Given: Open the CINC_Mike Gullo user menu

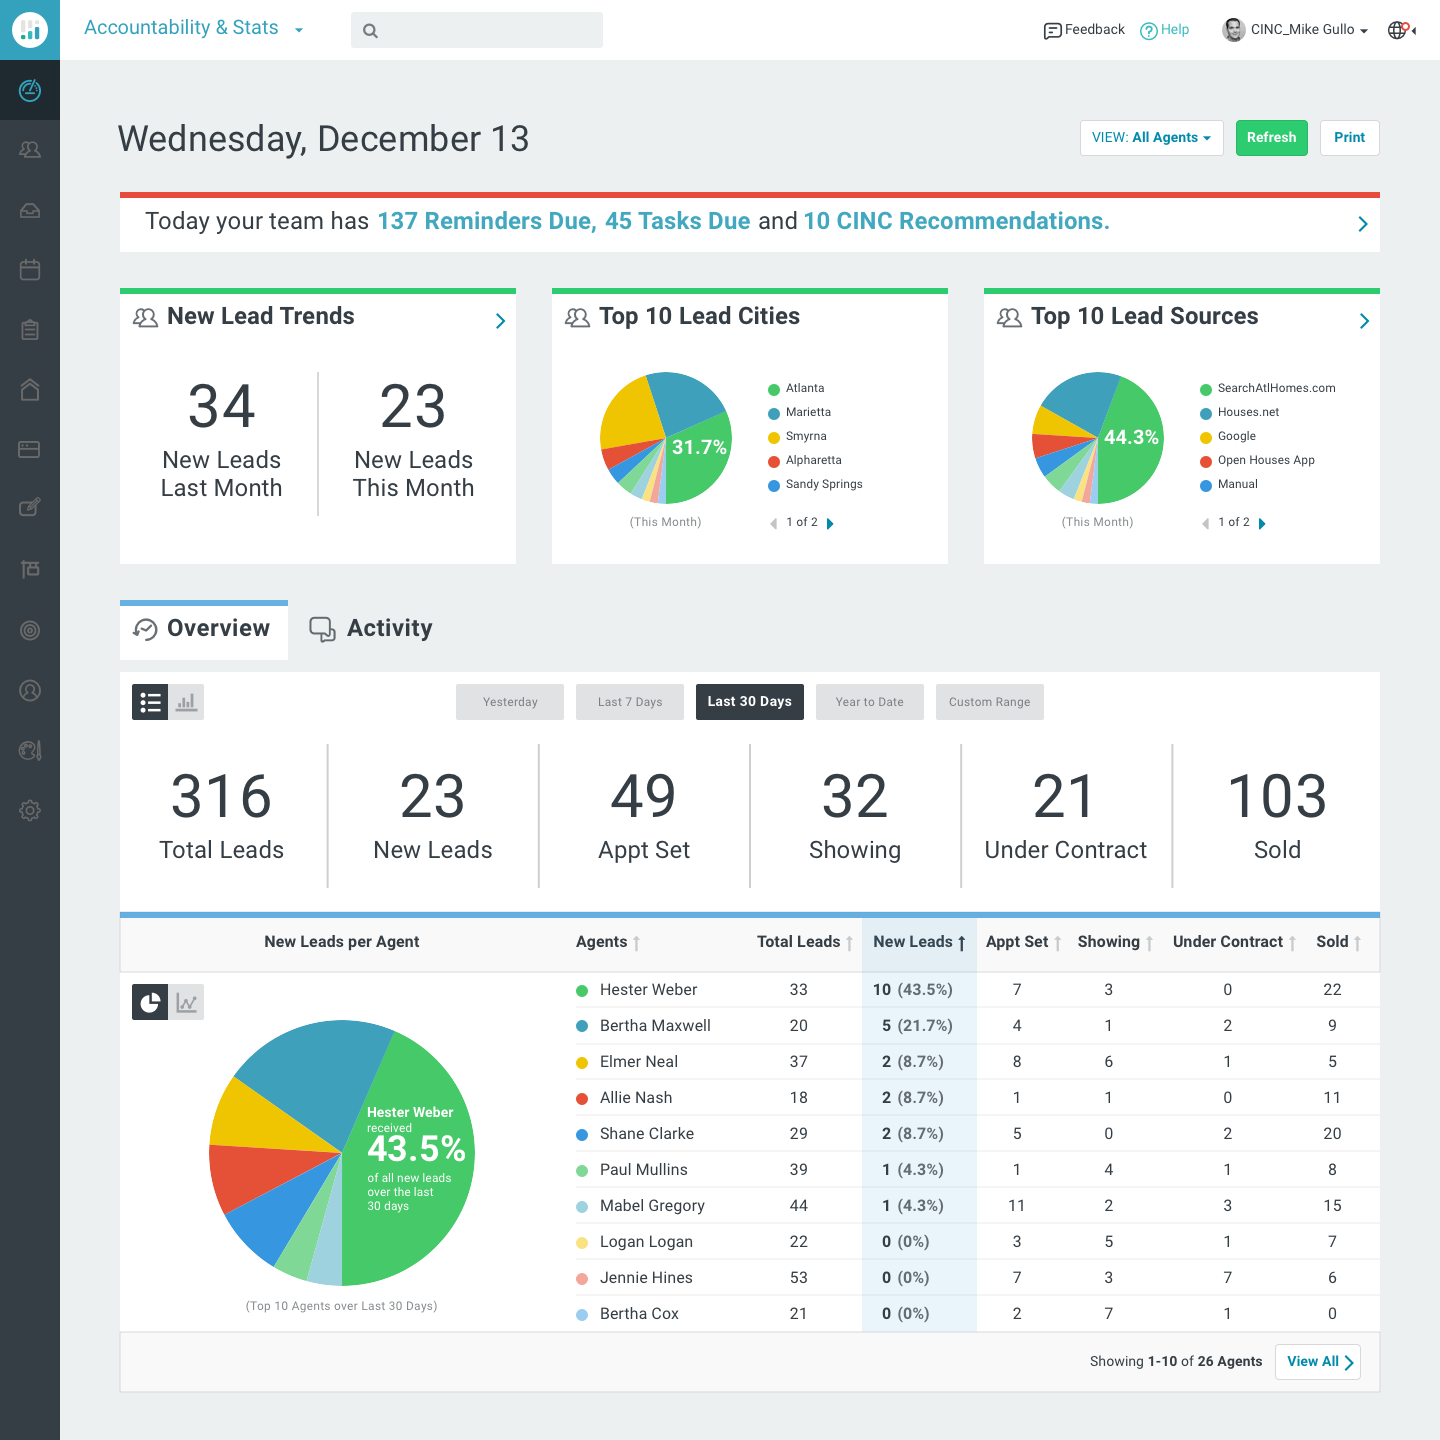Looking at the screenshot, I should tap(1309, 30).
